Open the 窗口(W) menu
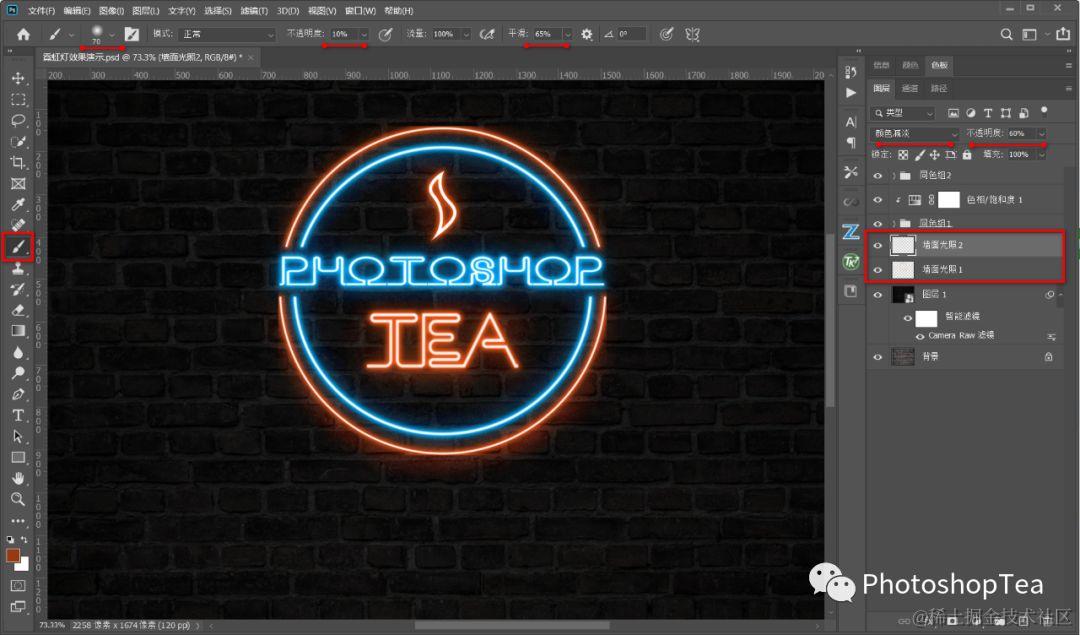 [x=360, y=10]
